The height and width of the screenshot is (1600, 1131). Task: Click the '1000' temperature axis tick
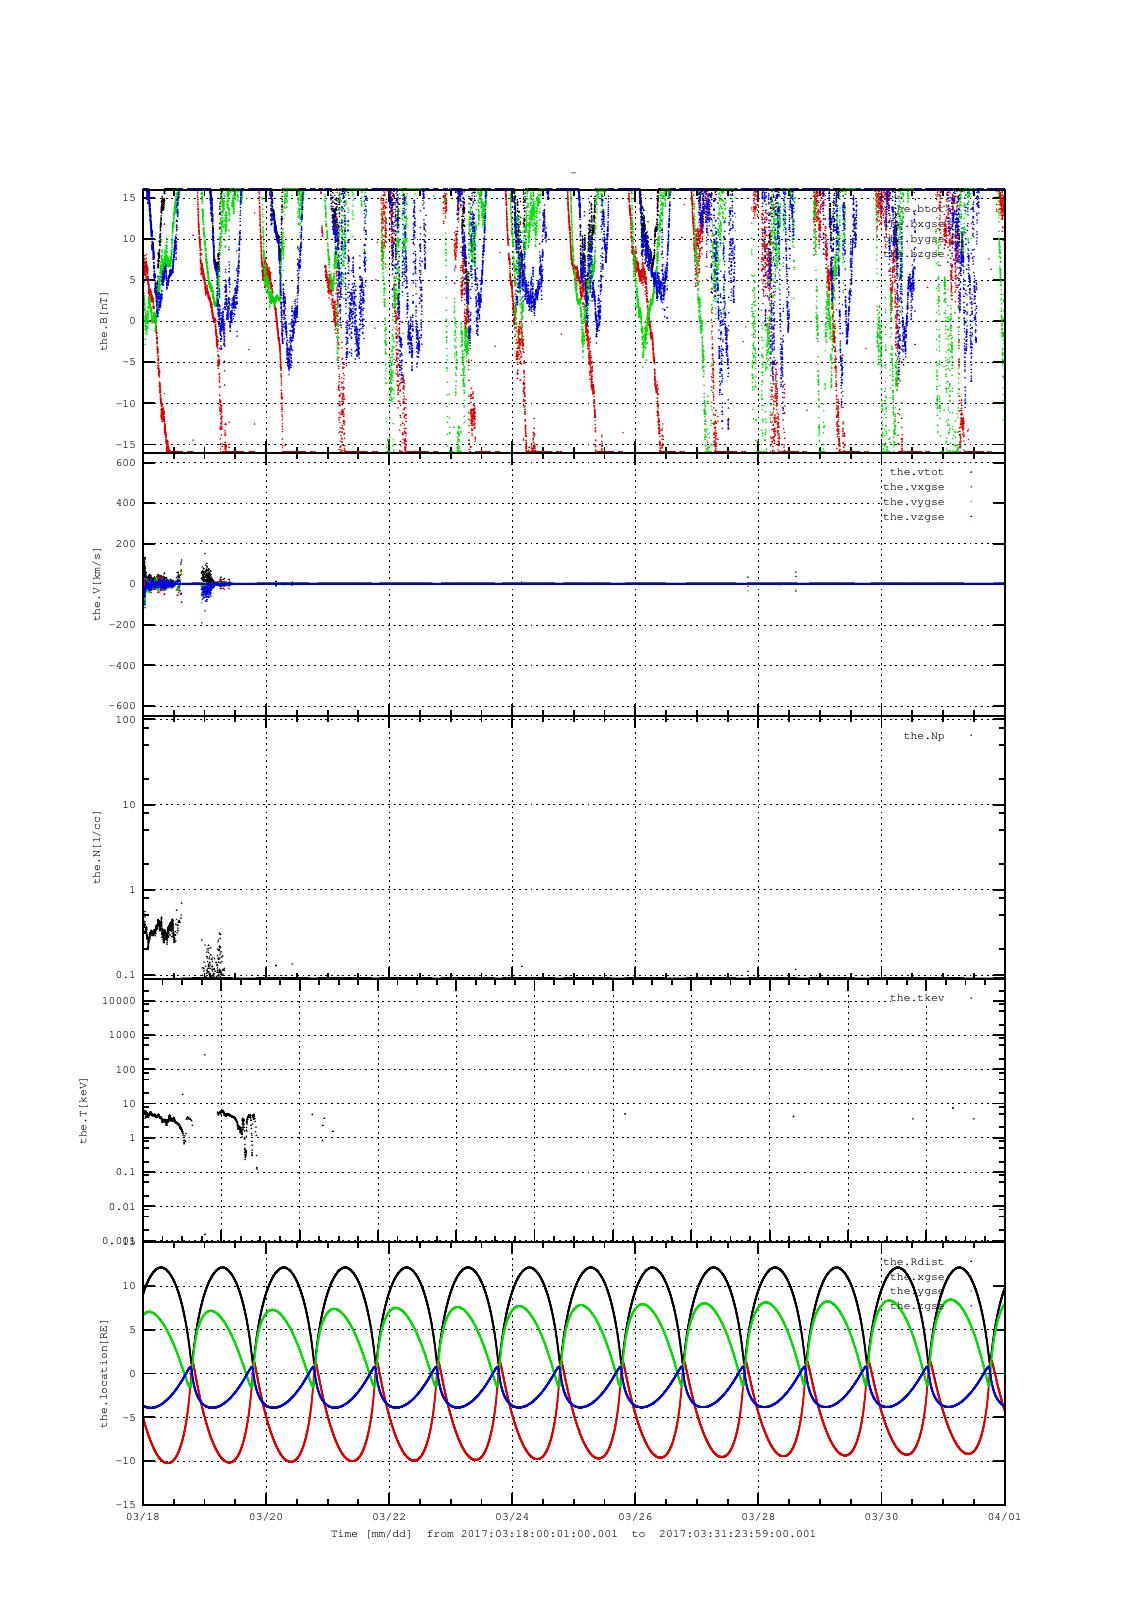[123, 1035]
